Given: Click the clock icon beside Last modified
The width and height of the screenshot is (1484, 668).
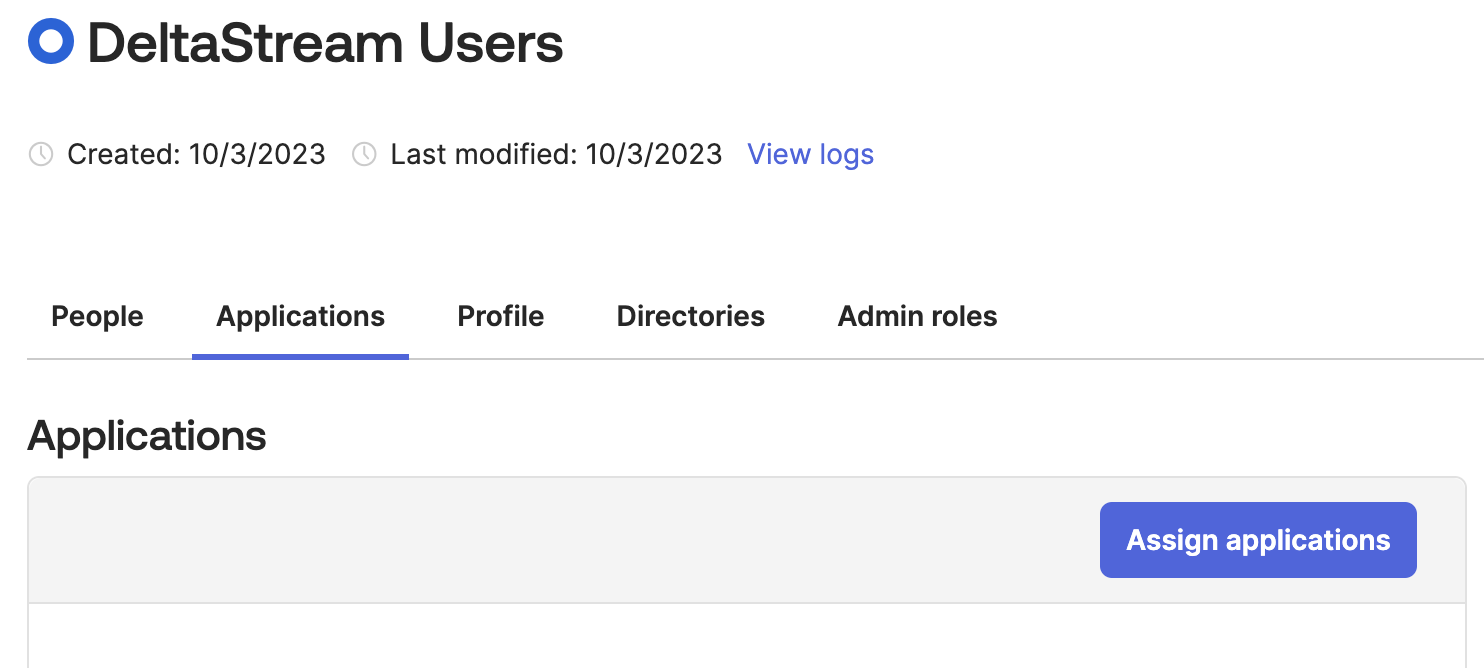Looking at the screenshot, I should [x=365, y=154].
